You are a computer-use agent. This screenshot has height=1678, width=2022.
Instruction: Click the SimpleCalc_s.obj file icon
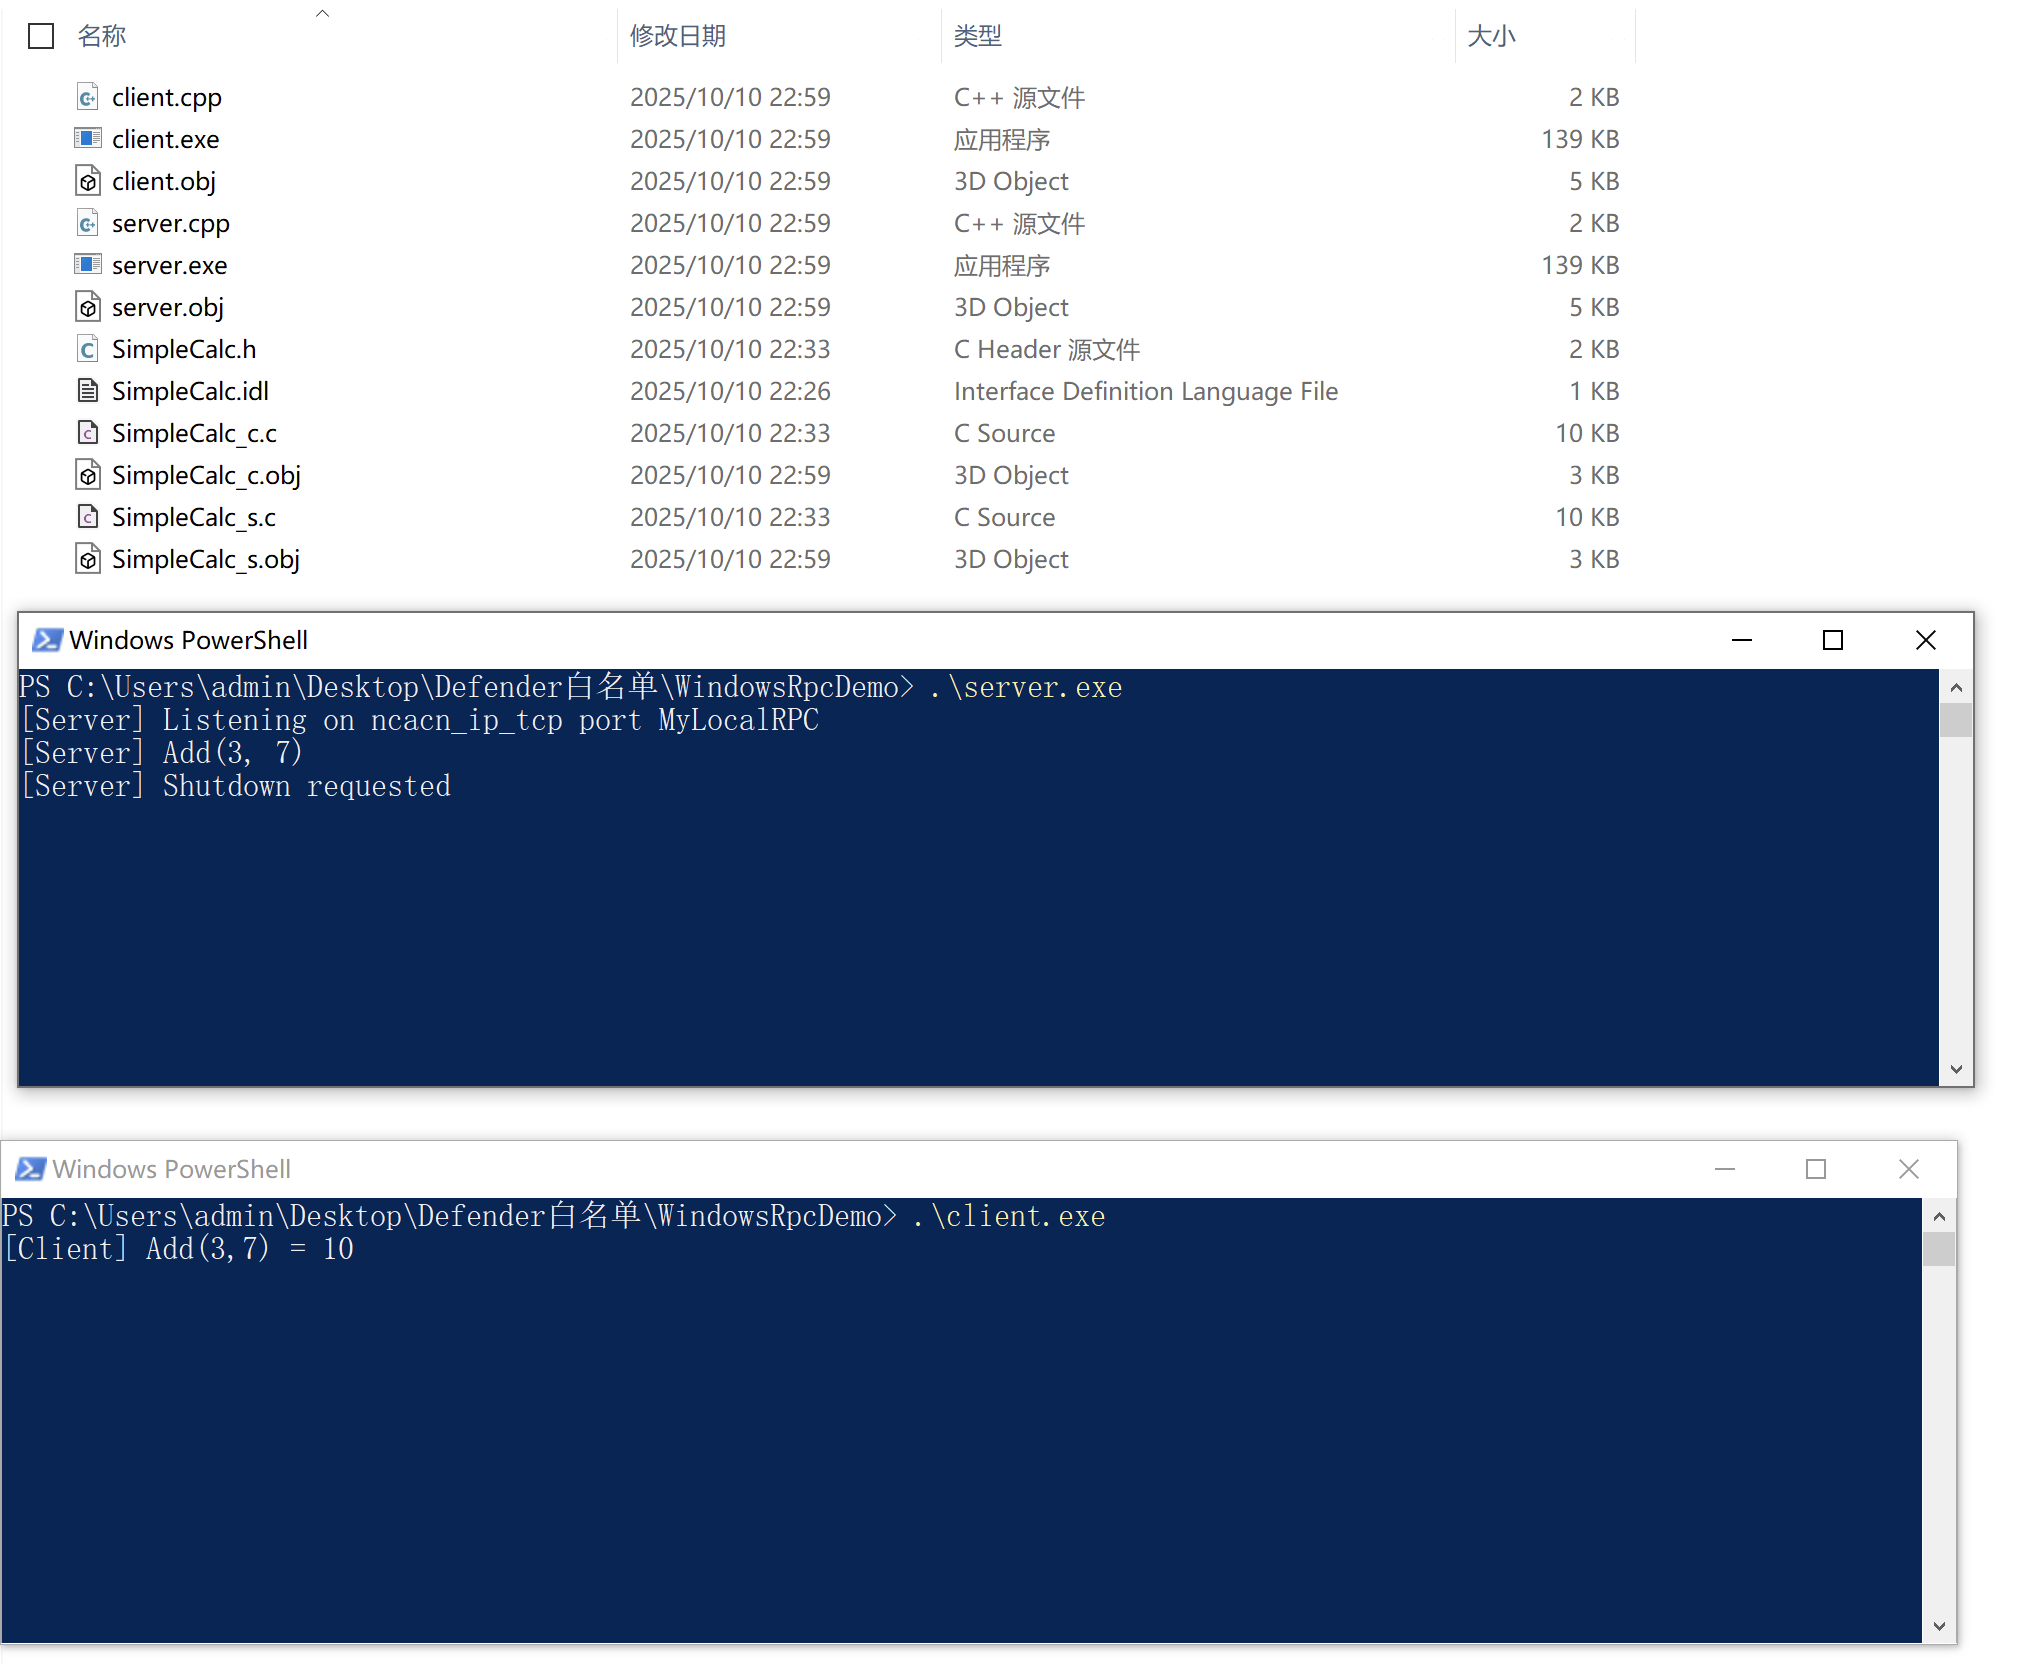click(88, 559)
